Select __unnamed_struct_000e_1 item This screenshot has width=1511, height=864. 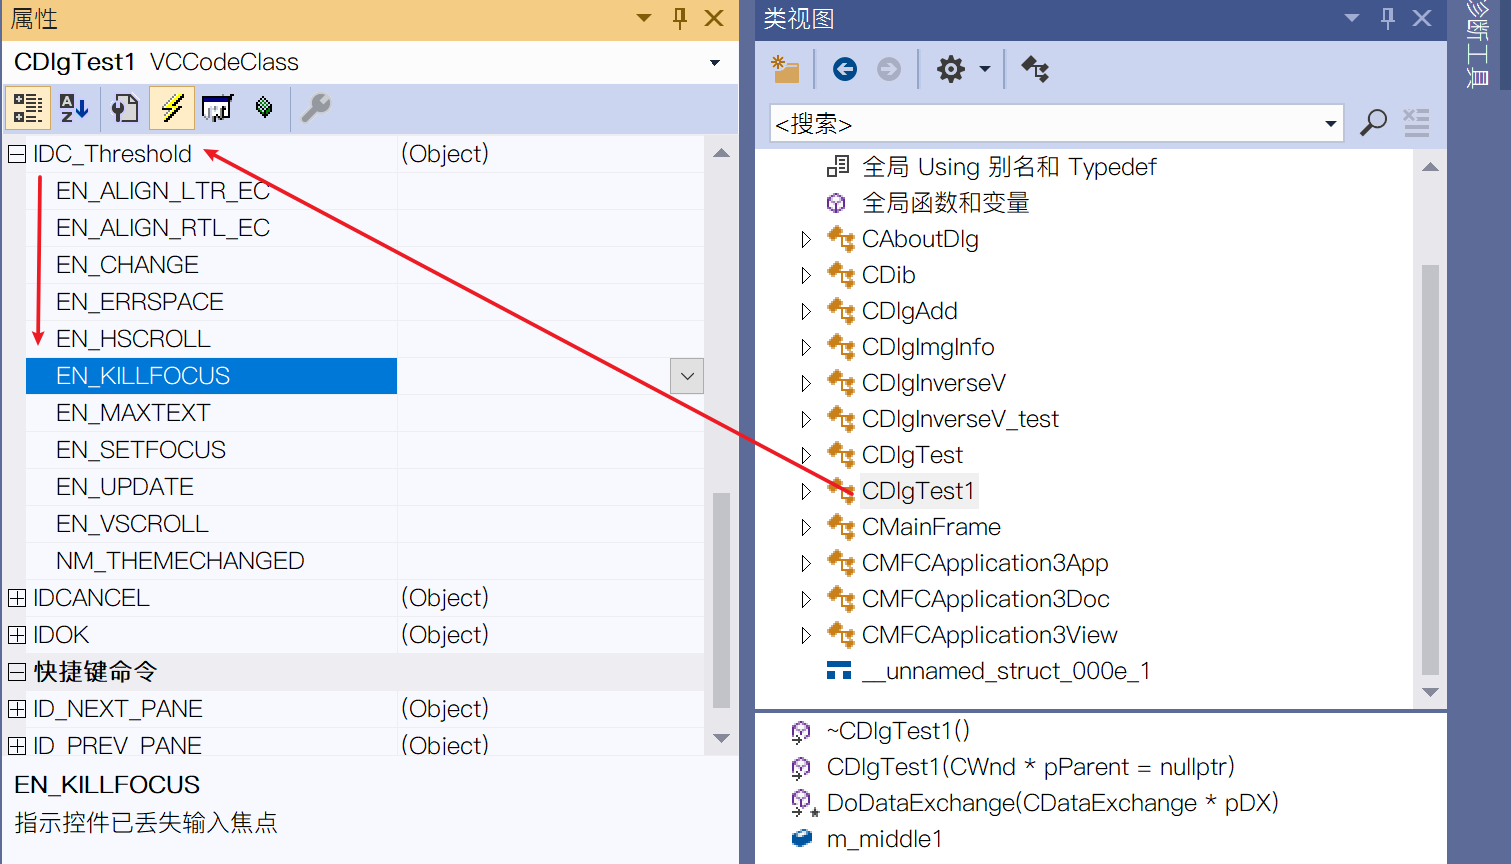coord(1005,671)
